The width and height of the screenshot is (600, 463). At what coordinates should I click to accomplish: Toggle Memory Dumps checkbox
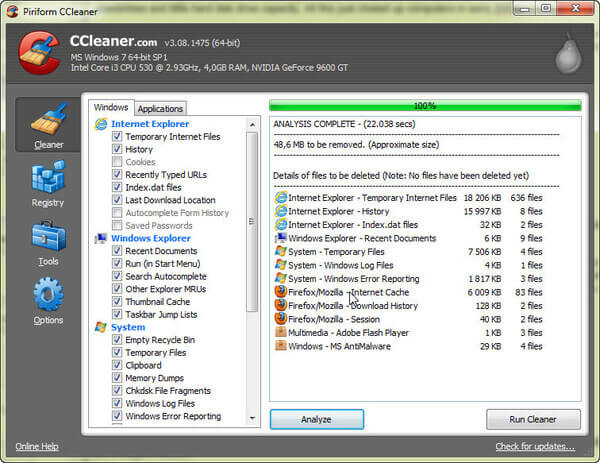coord(117,378)
